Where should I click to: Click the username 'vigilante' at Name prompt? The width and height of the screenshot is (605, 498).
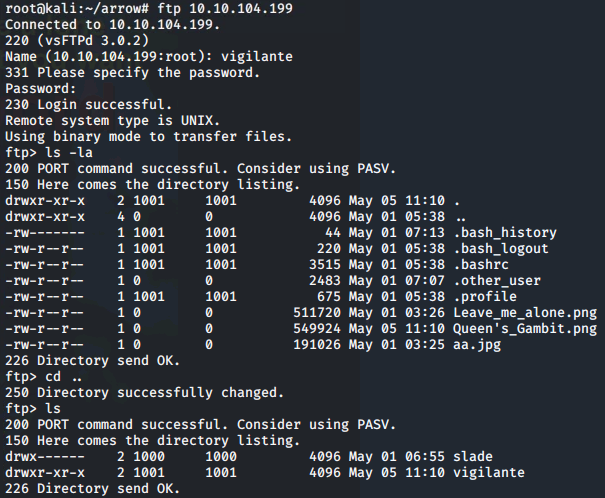point(257,57)
